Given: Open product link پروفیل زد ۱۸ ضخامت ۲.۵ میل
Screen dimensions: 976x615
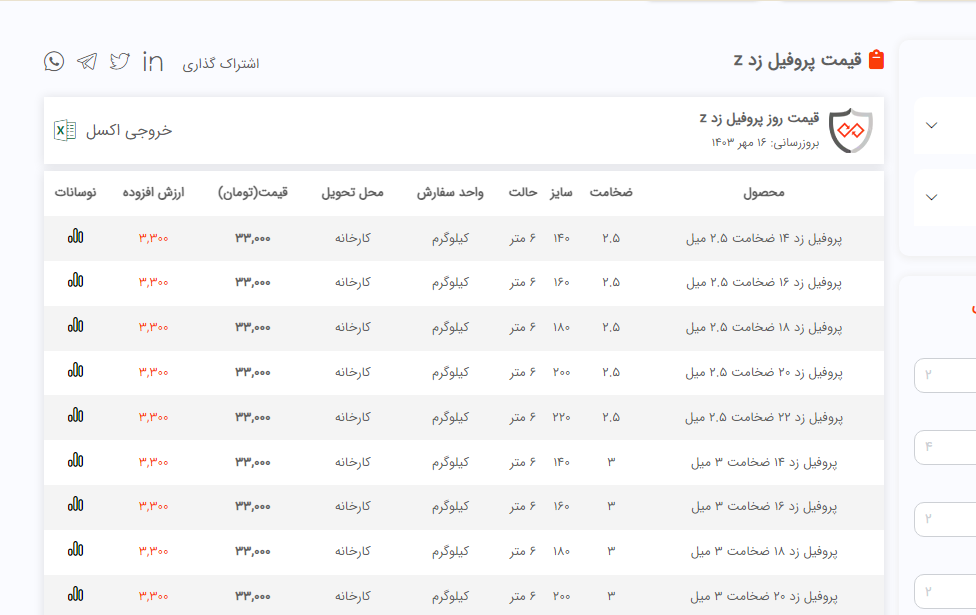Looking at the screenshot, I should click(764, 327).
